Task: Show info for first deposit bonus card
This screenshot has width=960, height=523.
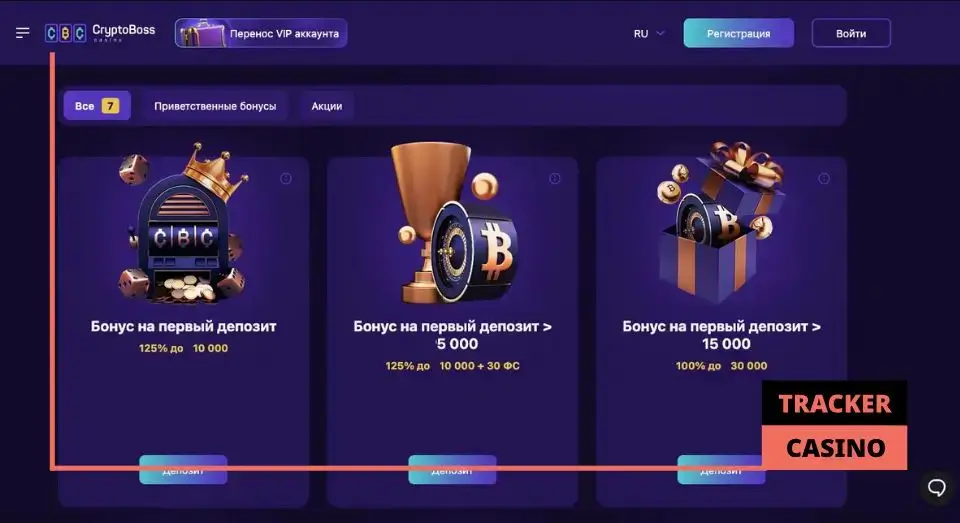Action: pos(286,179)
